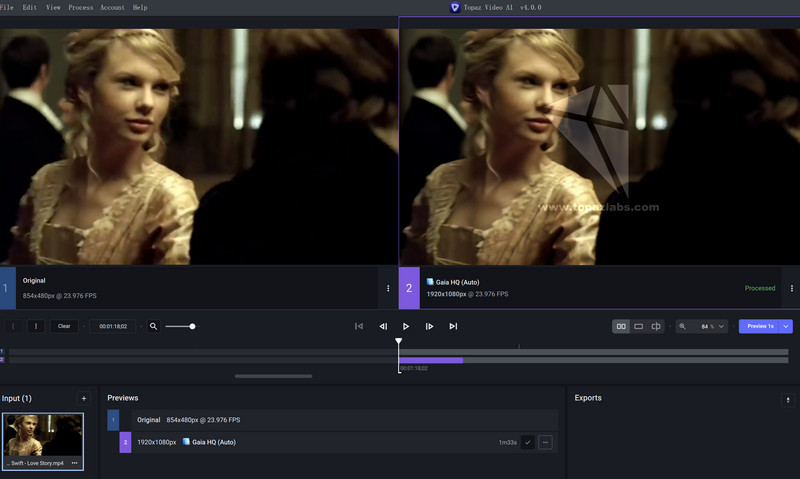Open the Process menu
The height and width of the screenshot is (479, 800).
coord(81,8)
